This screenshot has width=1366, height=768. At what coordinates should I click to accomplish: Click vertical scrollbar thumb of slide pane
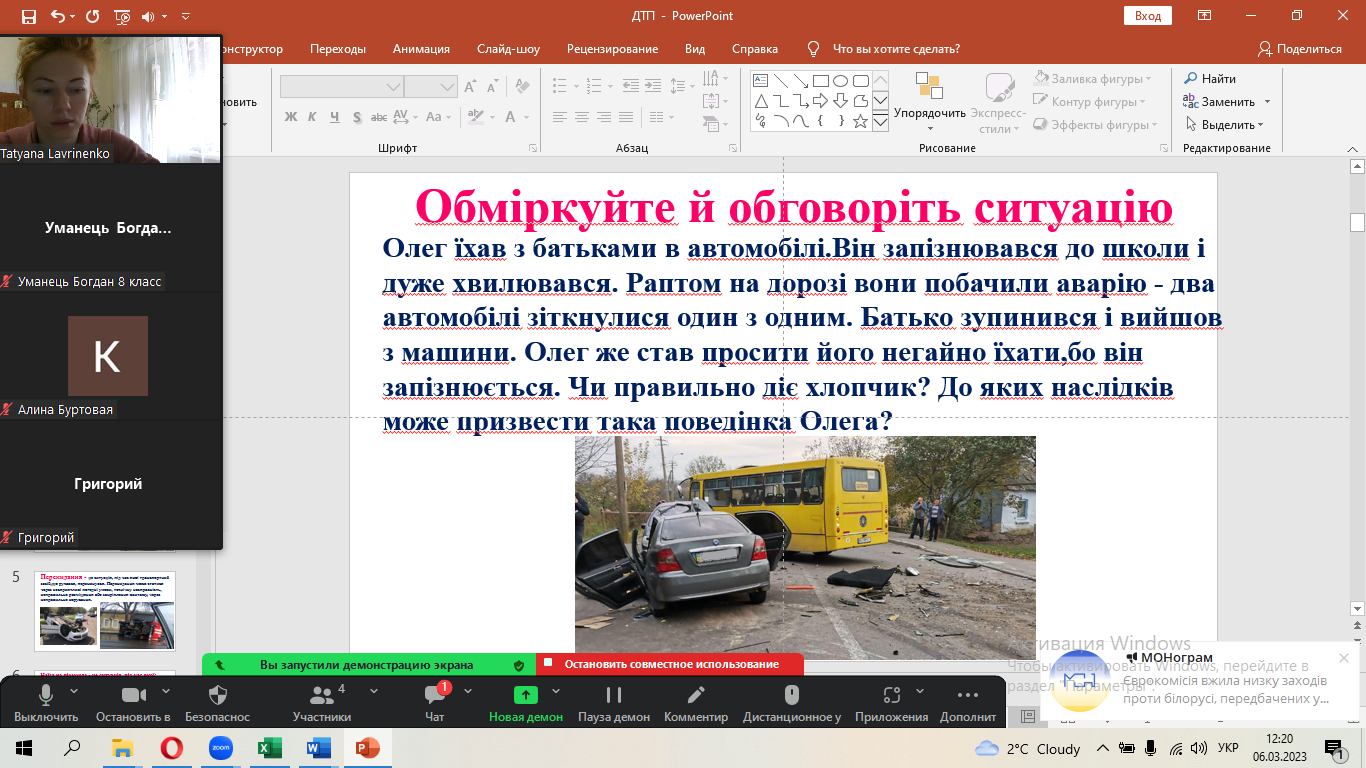pyautogui.click(x=1357, y=222)
